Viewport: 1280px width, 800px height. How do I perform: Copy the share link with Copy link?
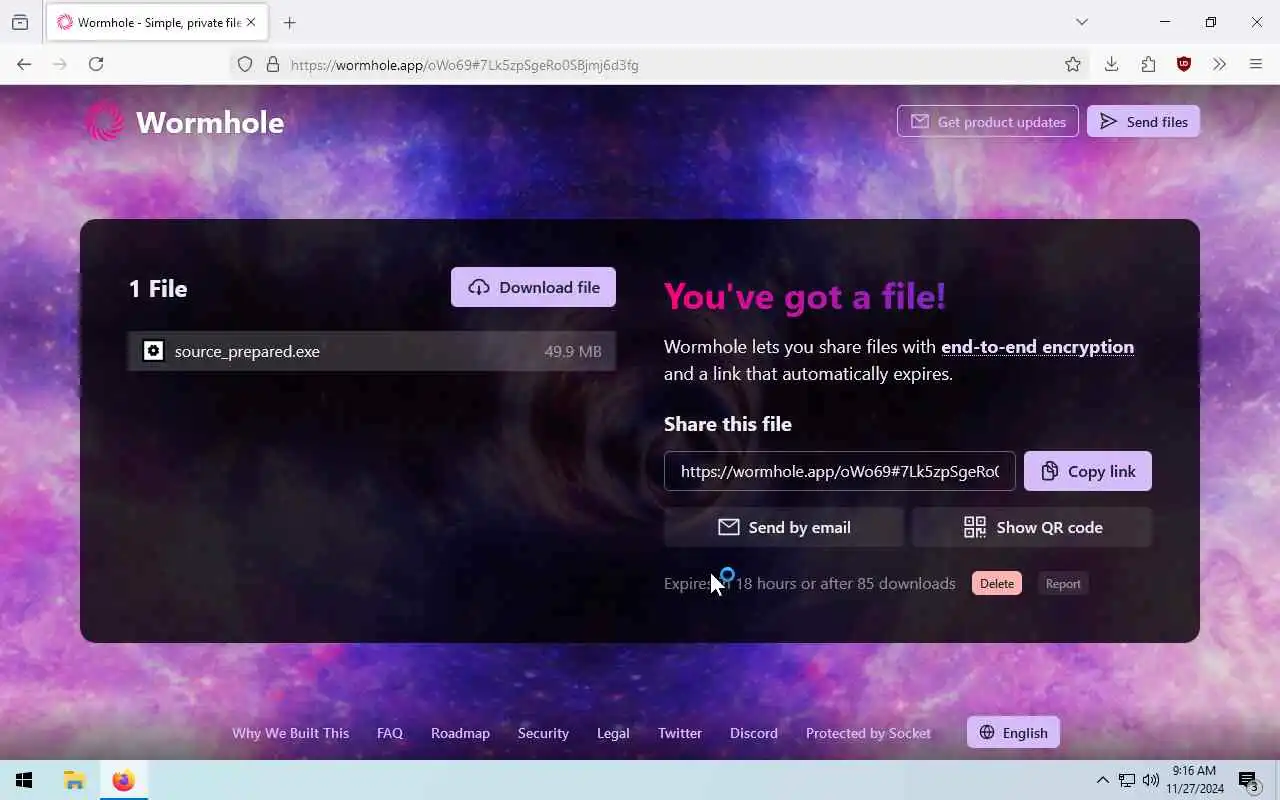(1088, 471)
